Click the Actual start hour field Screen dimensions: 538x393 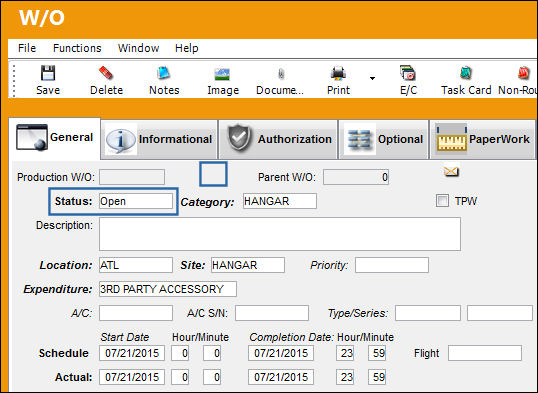[x=180, y=377]
